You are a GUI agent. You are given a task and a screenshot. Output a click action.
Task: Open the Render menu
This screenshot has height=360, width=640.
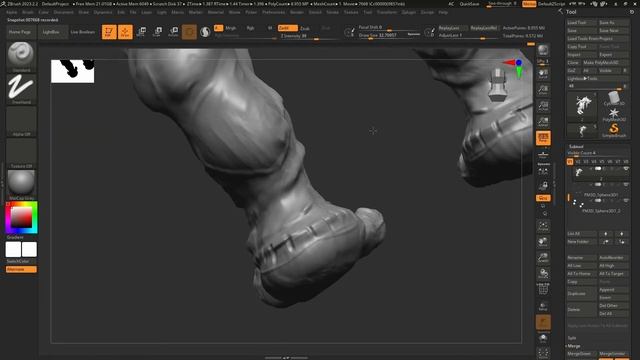coord(297,12)
